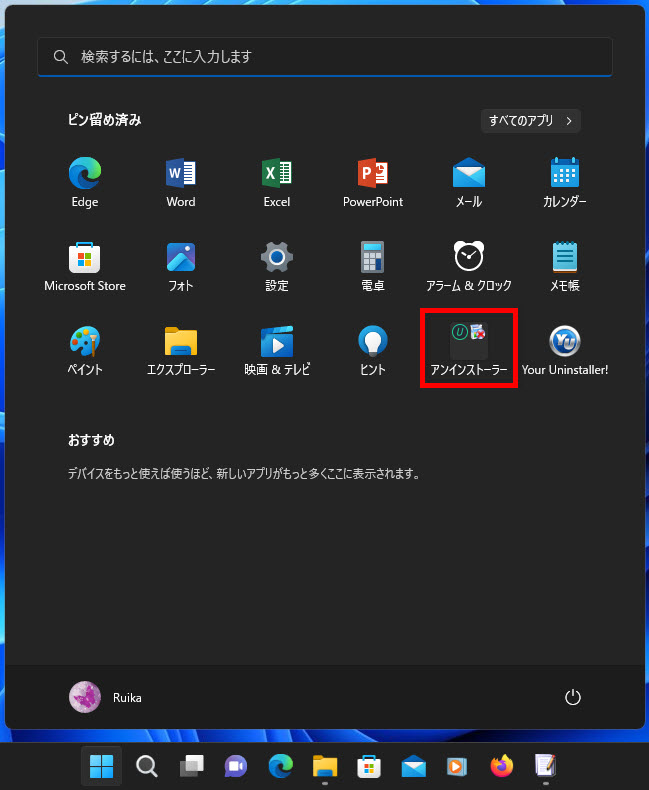The image size is (649, 790).
Task: Open the Ruika user account menu
Action: (x=106, y=697)
